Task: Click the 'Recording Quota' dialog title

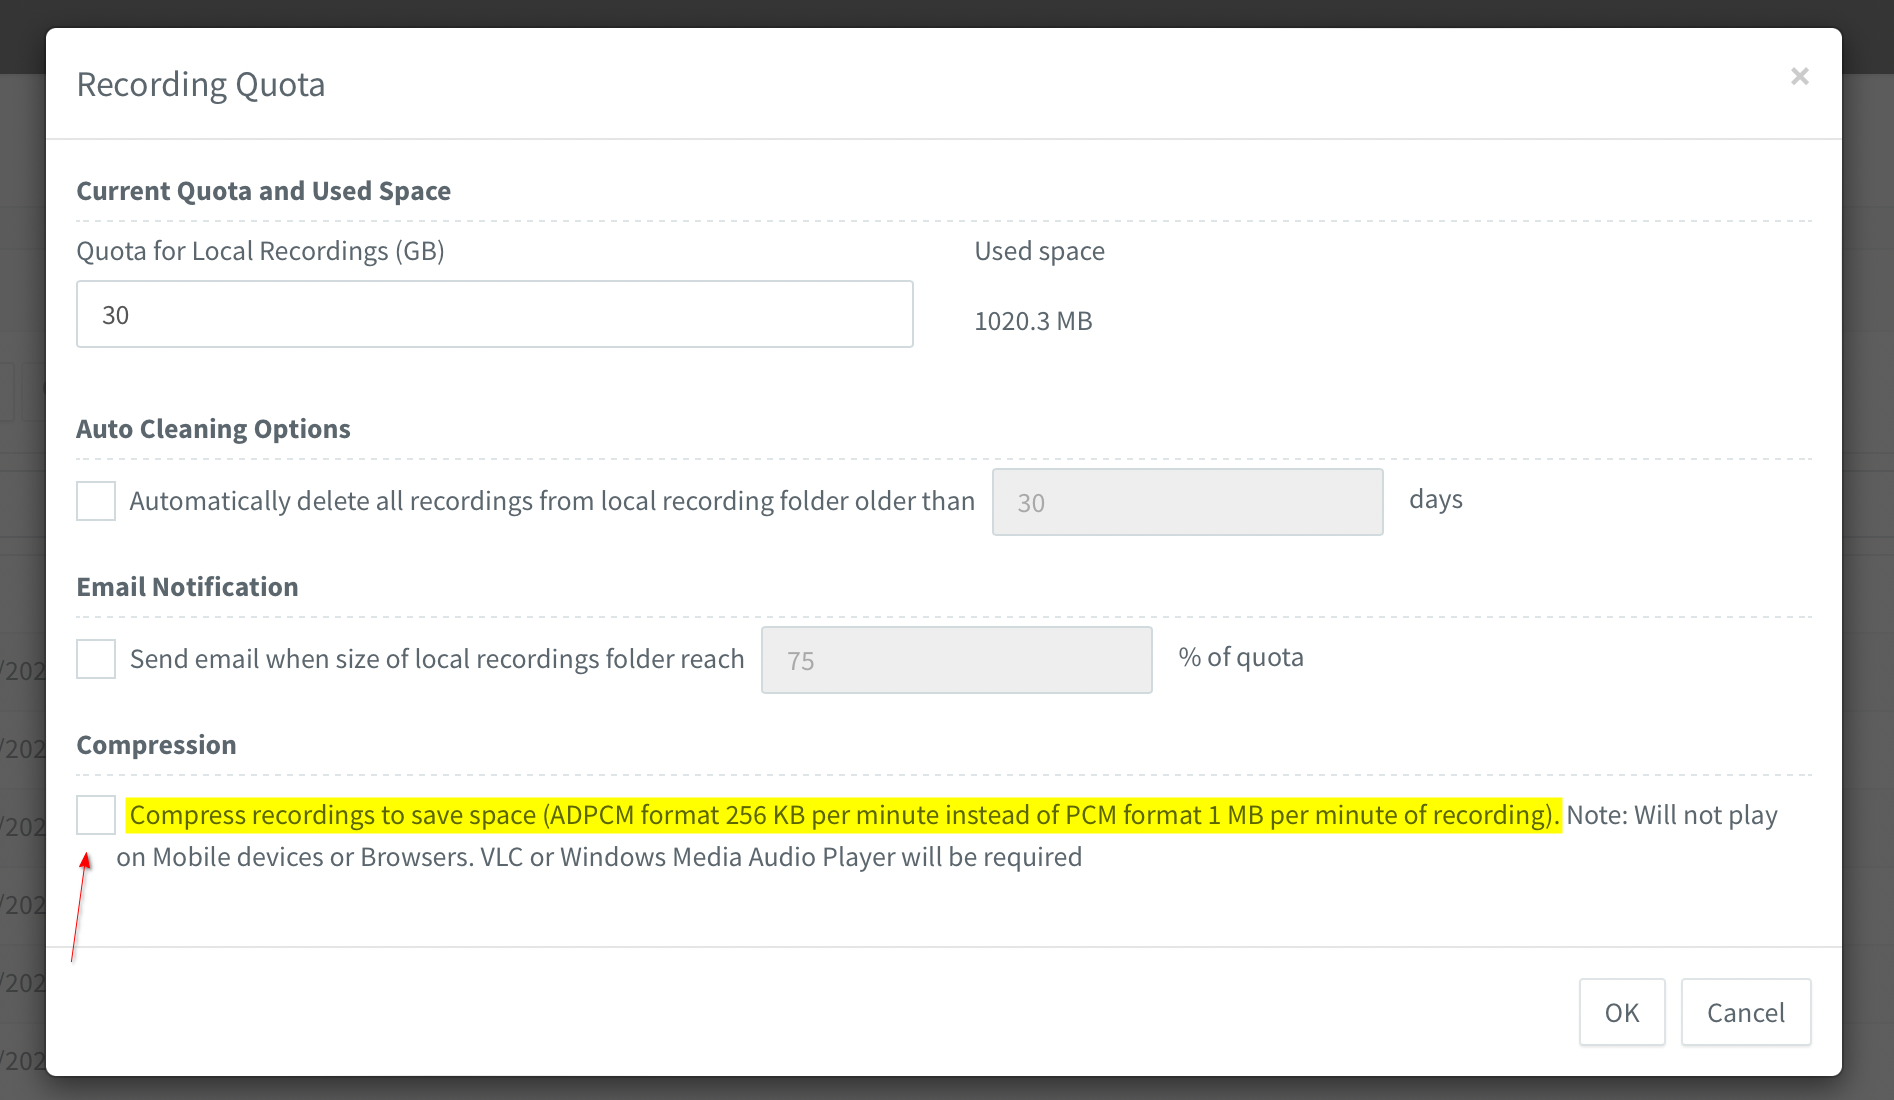Action: (x=201, y=85)
